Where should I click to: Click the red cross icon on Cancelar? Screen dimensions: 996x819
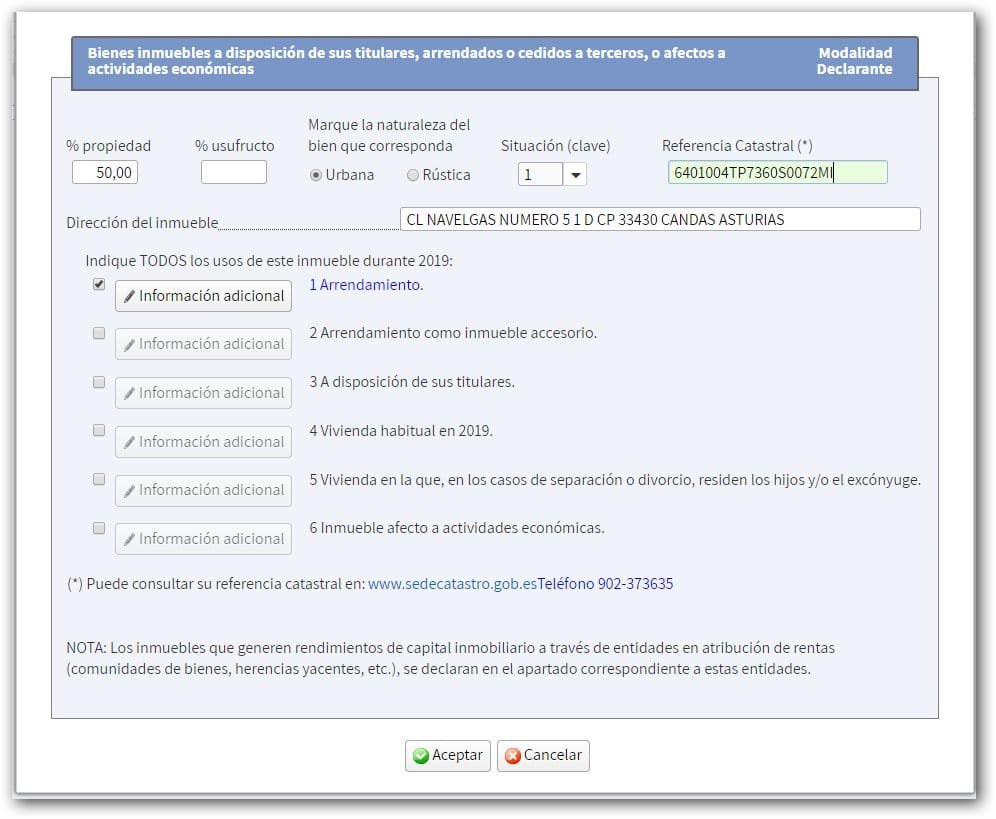pos(512,755)
